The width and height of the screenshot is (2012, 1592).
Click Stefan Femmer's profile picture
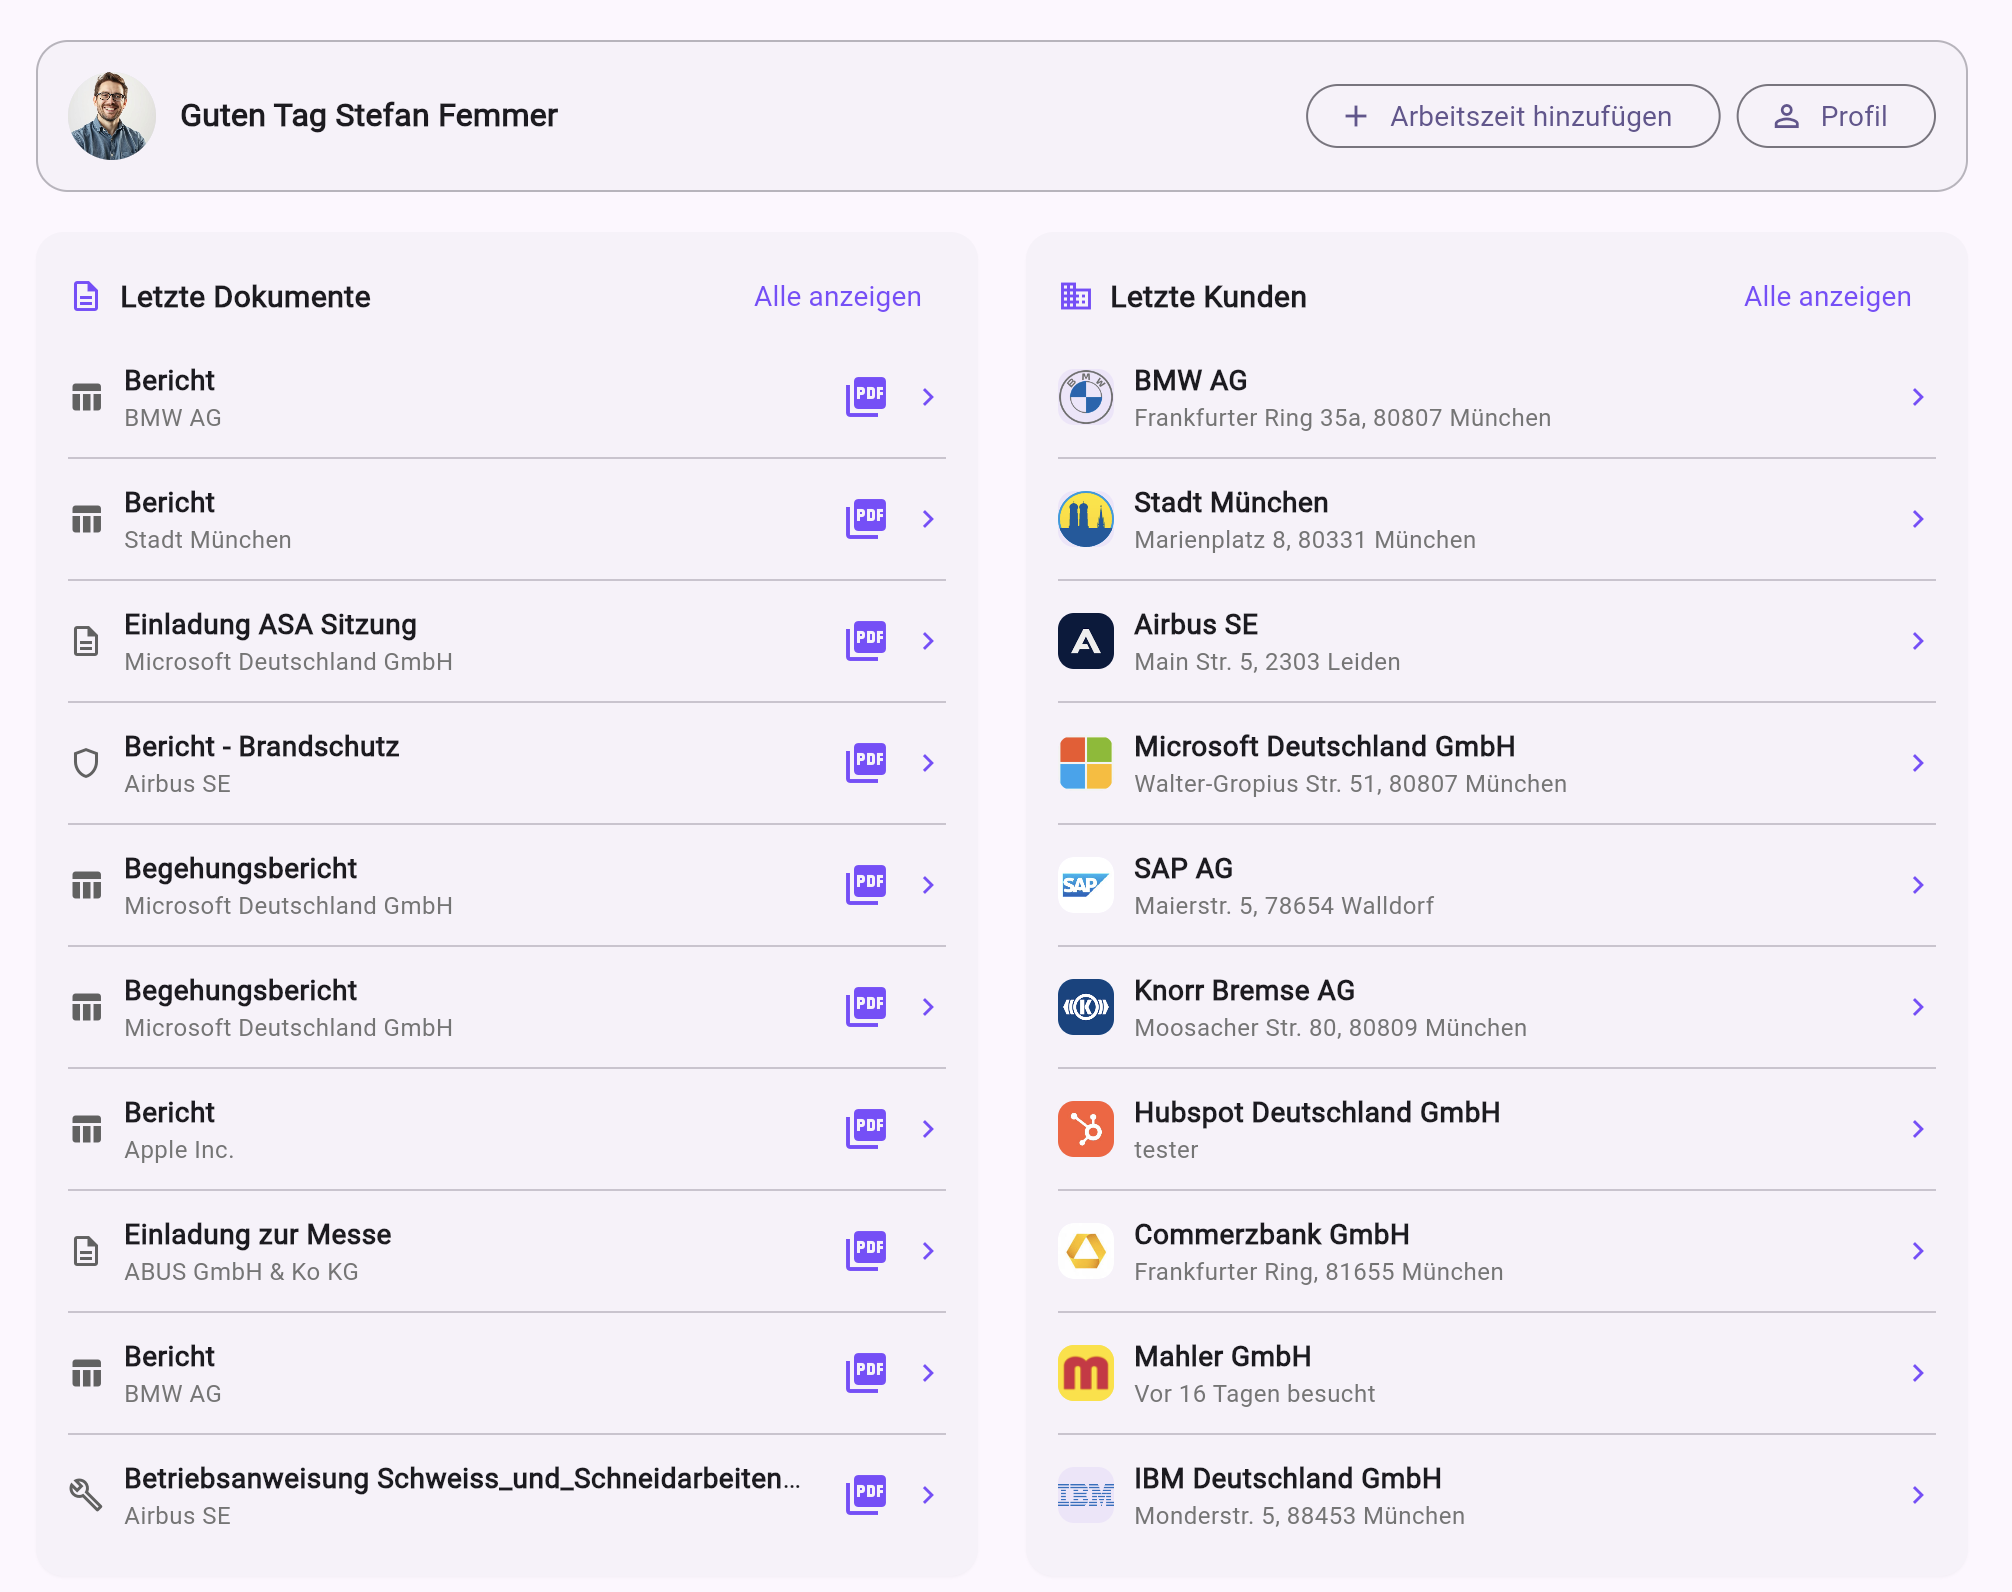click(112, 115)
